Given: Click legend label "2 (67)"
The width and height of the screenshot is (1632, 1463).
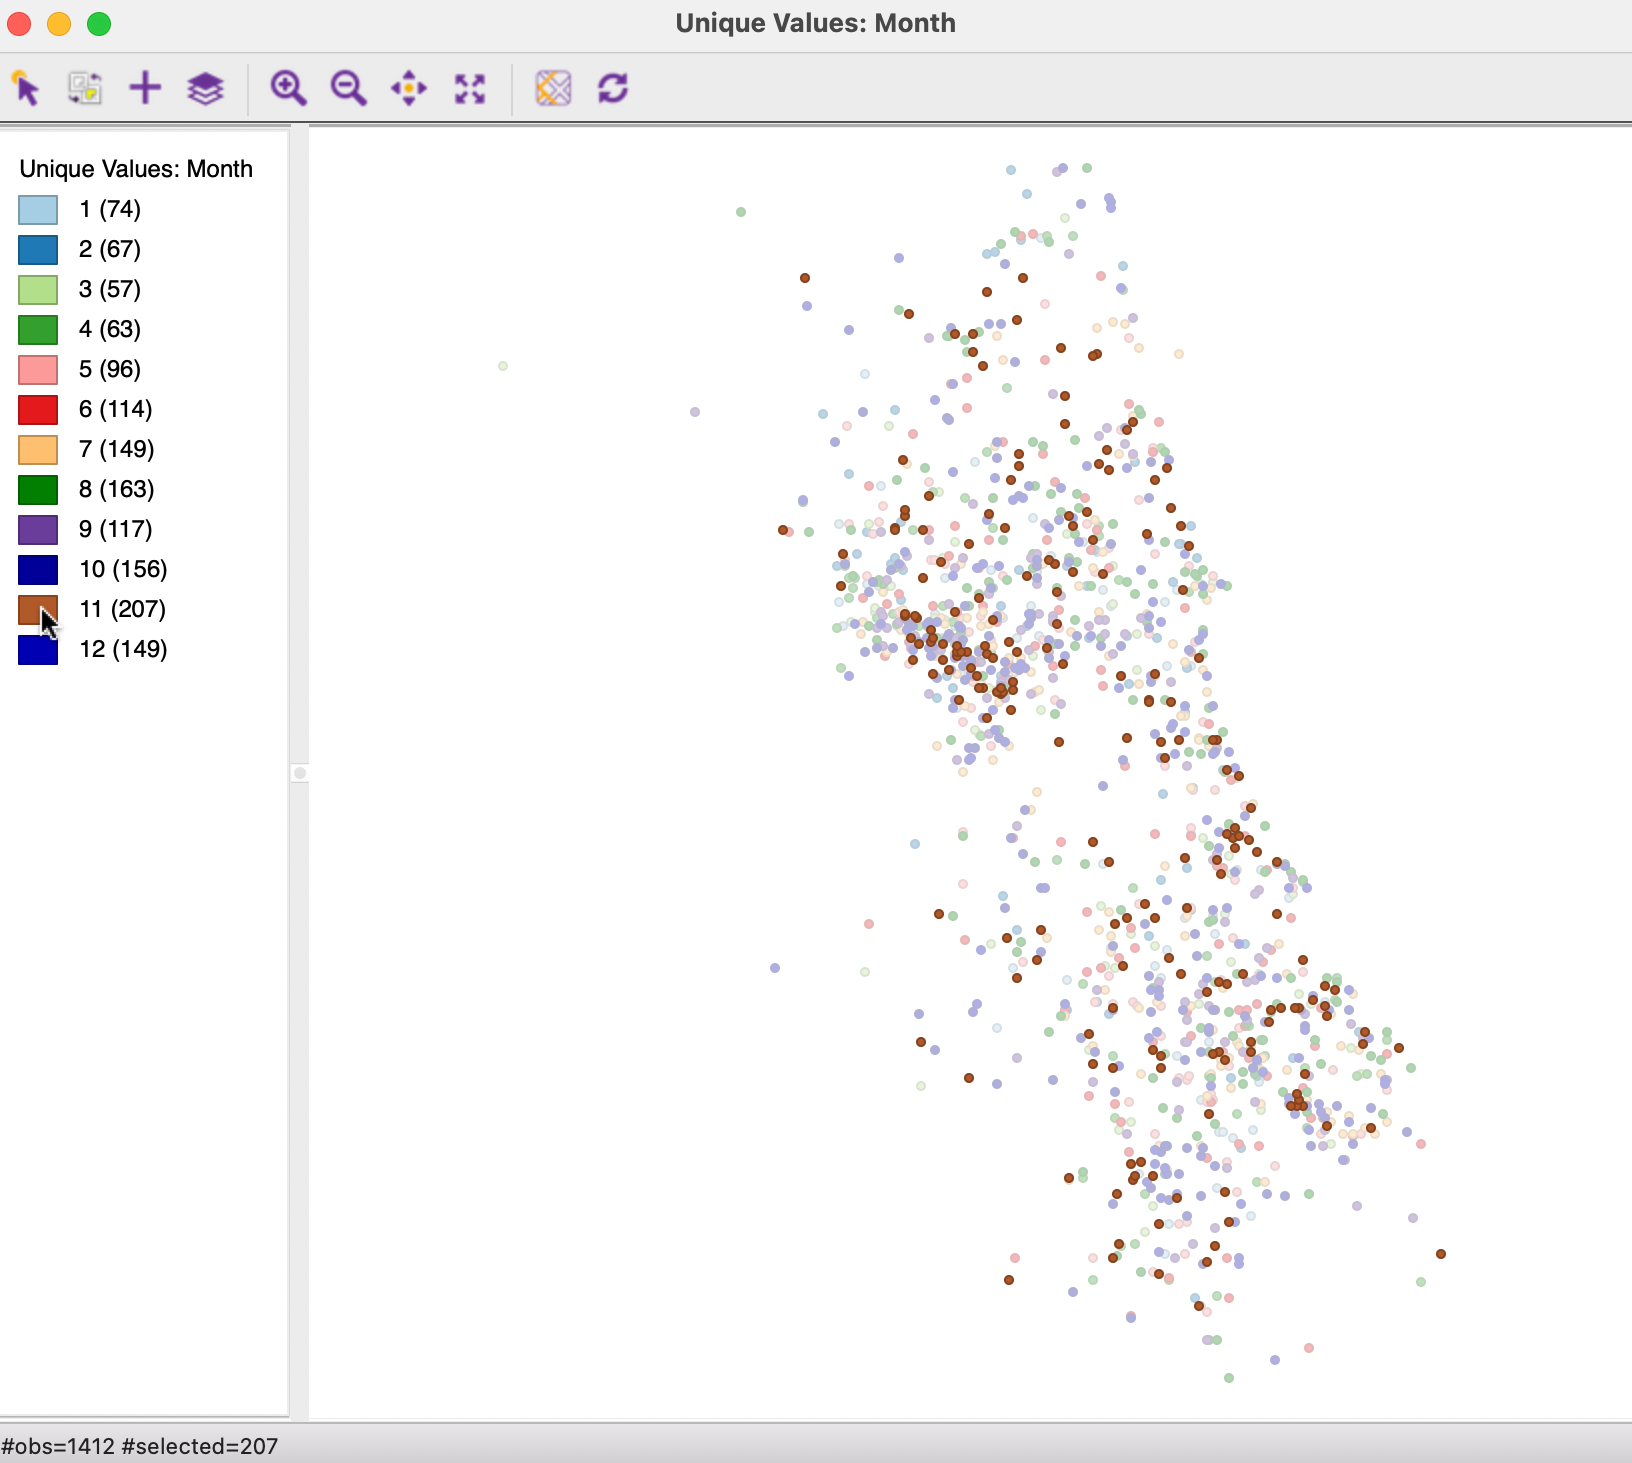Looking at the screenshot, I should tap(110, 249).
